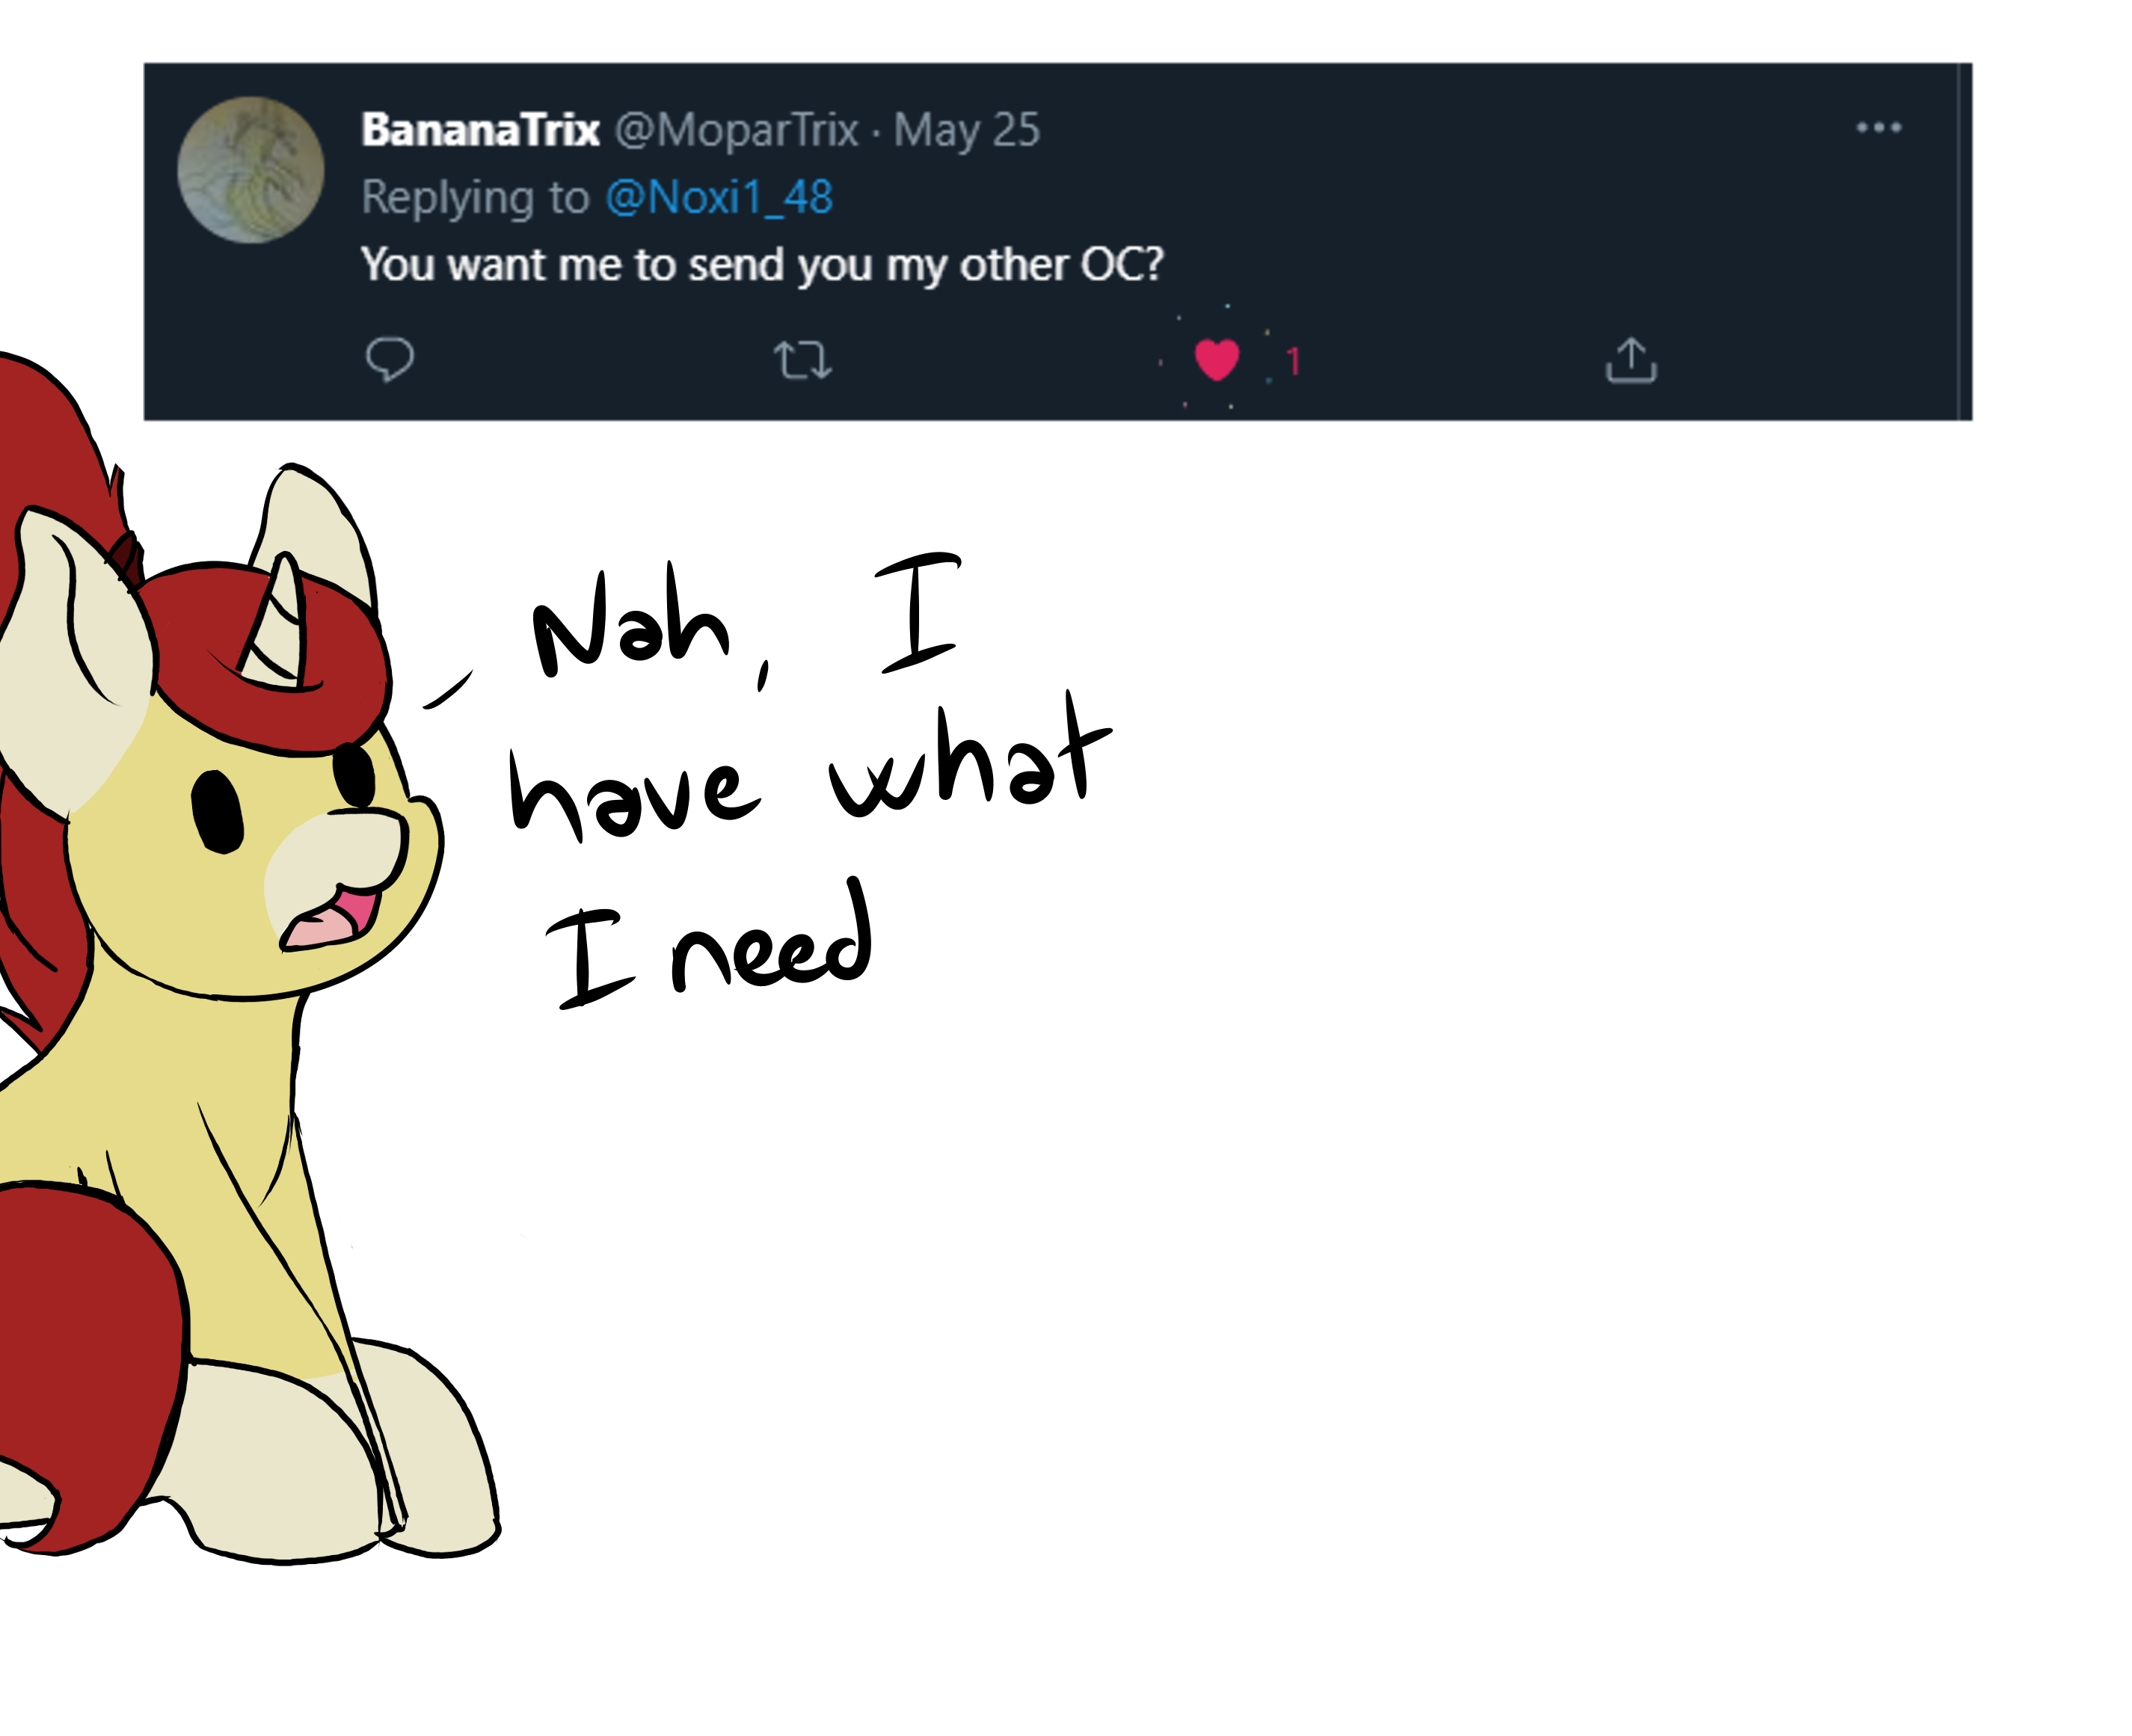Click the pony's black oval eye

218,810
